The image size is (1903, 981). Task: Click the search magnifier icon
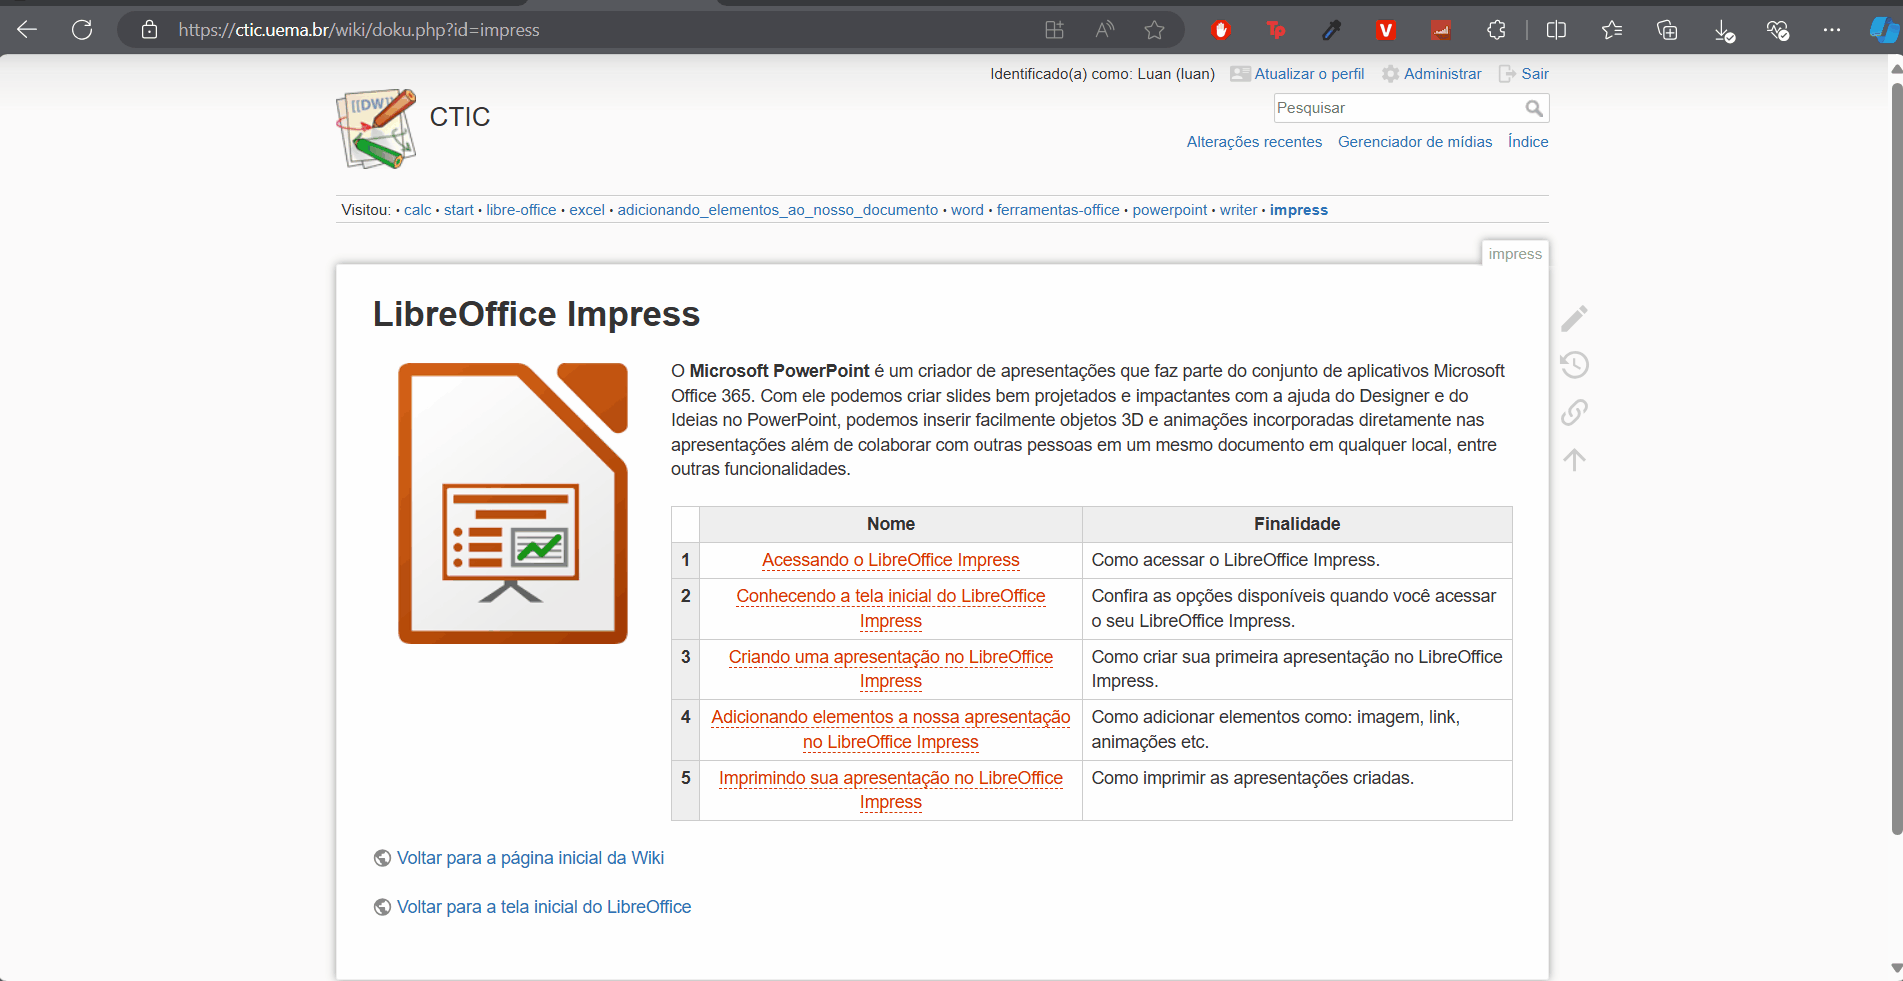[x=1534, y=108]
